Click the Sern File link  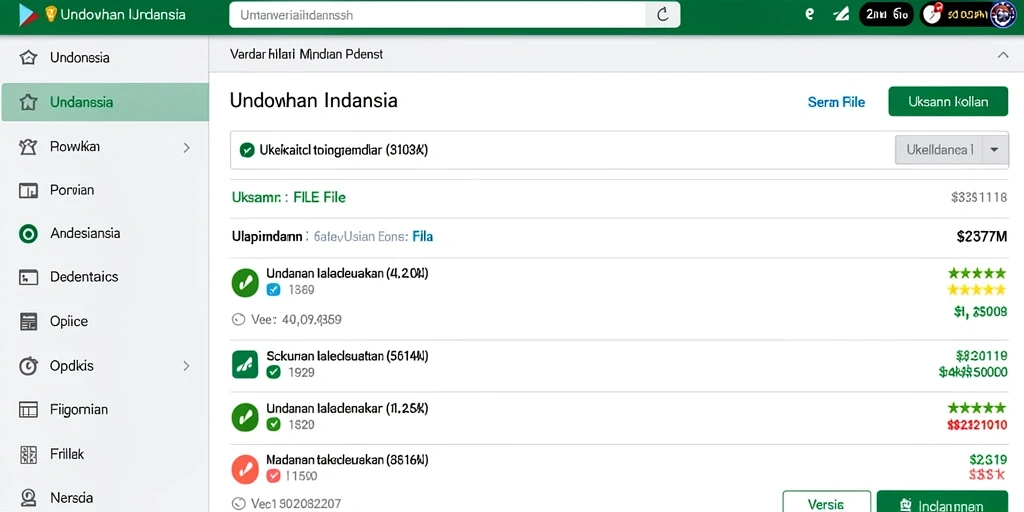tap(836, 102)
